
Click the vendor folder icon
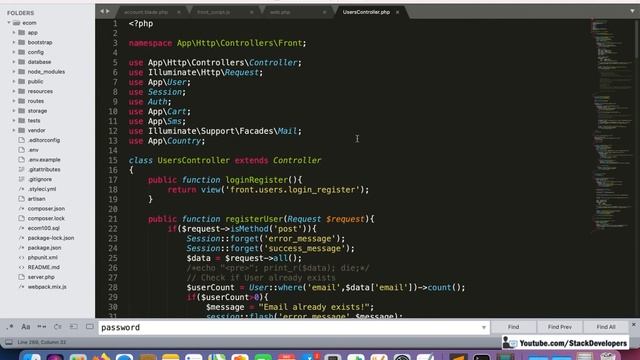click(x=22, y=130)
